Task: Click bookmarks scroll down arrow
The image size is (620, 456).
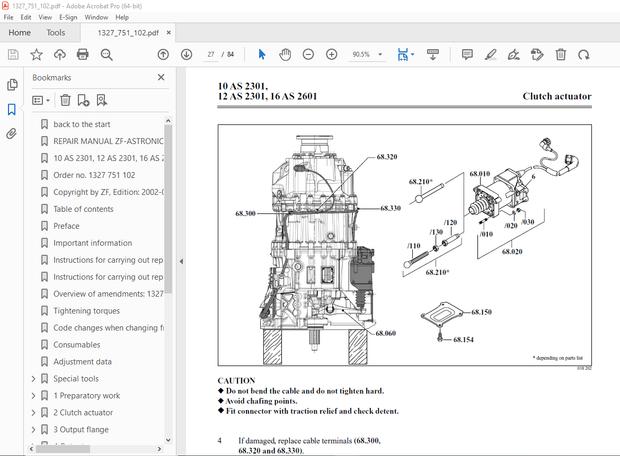Action: (x=168, y=440)
